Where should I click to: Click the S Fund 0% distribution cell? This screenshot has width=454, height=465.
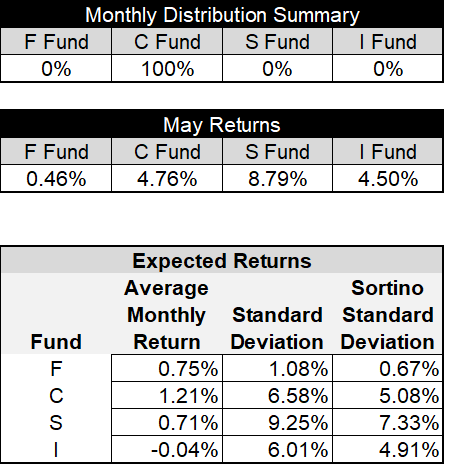tap(277, 68)
